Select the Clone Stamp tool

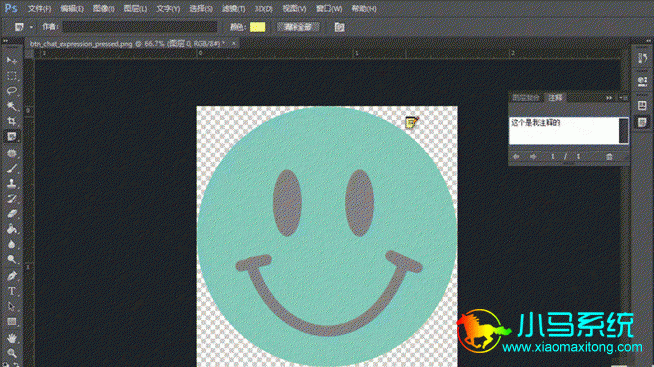12,184
